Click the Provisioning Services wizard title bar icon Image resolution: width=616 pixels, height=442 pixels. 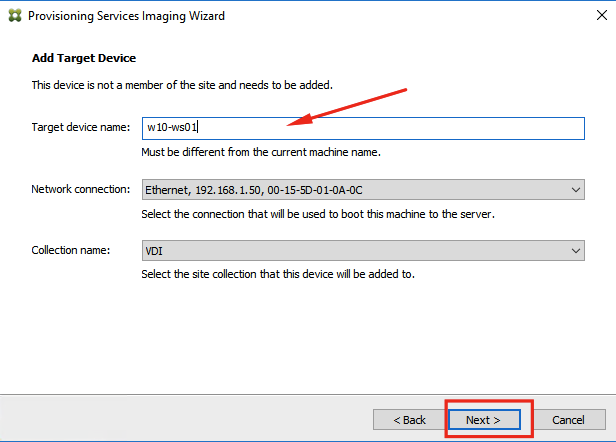pyautogui.click(x=15, y=16)
